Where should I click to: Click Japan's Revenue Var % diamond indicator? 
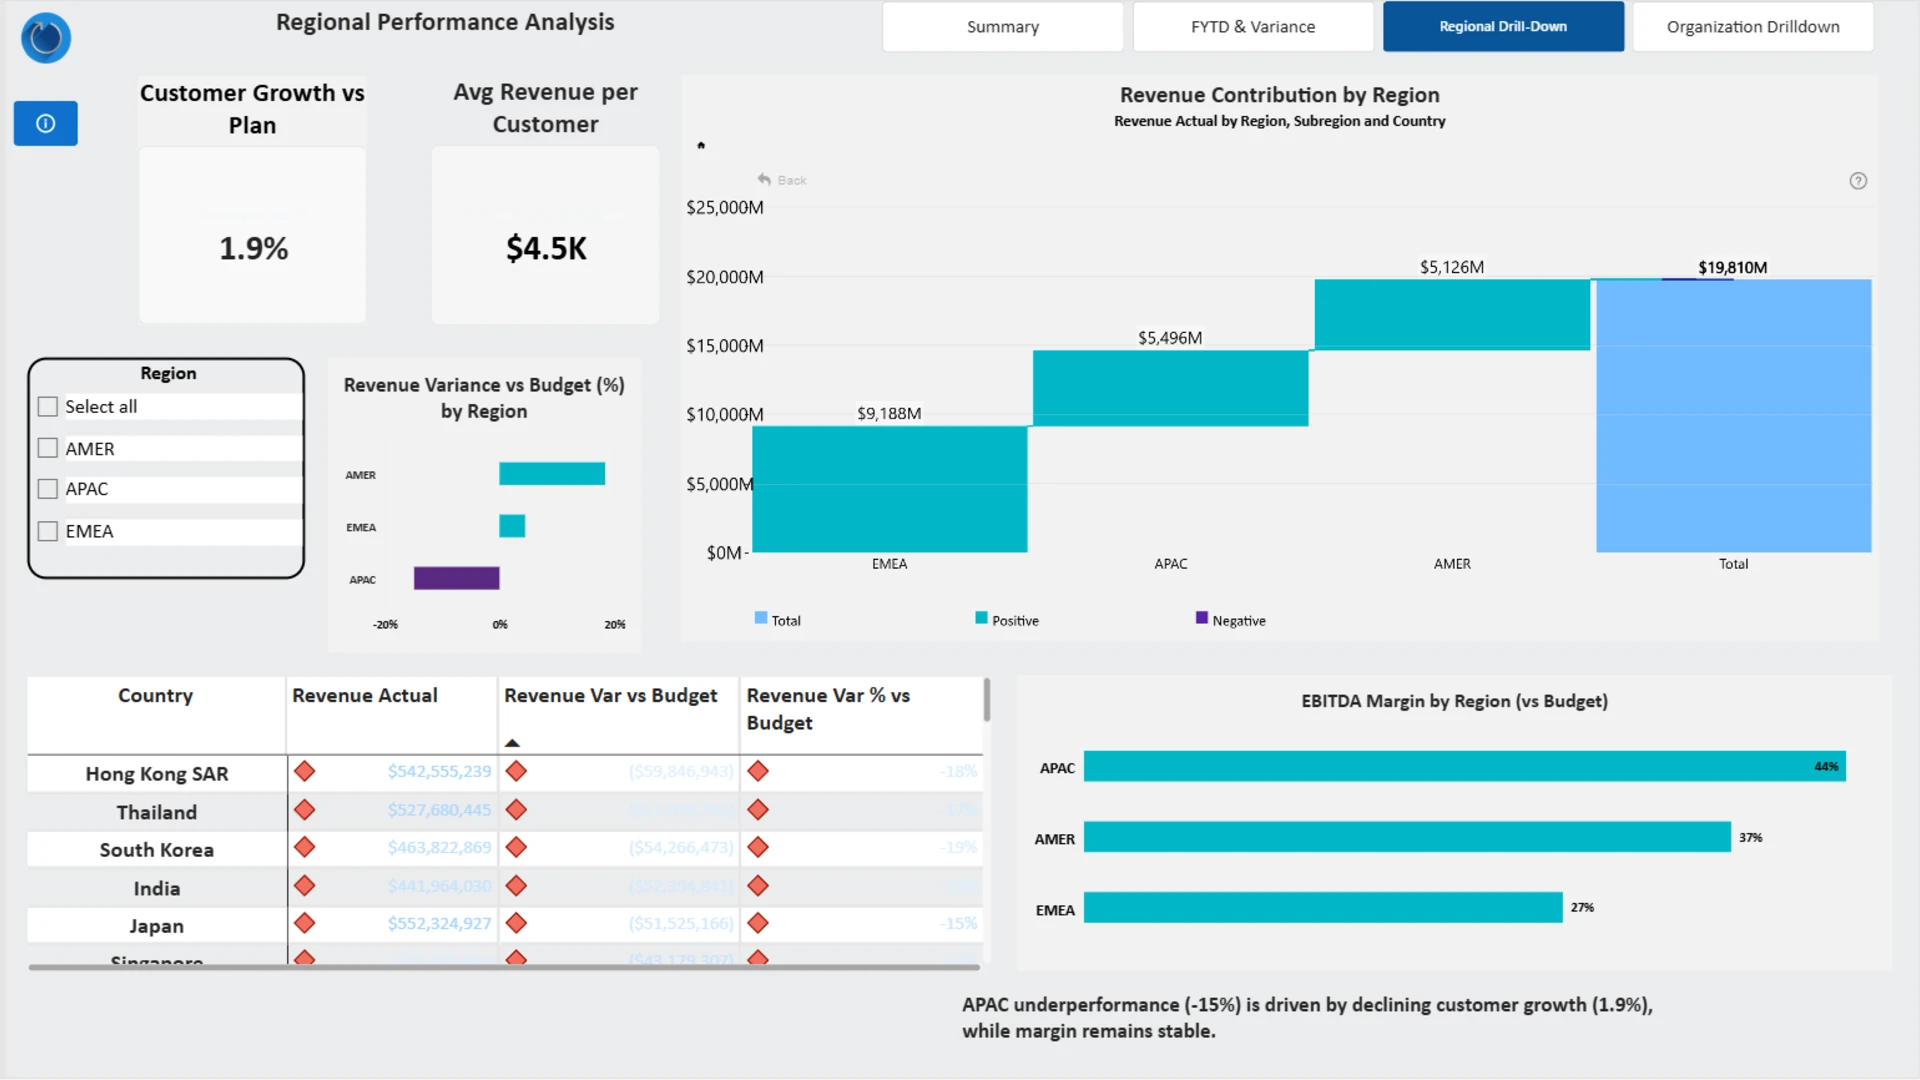point(758,923)
